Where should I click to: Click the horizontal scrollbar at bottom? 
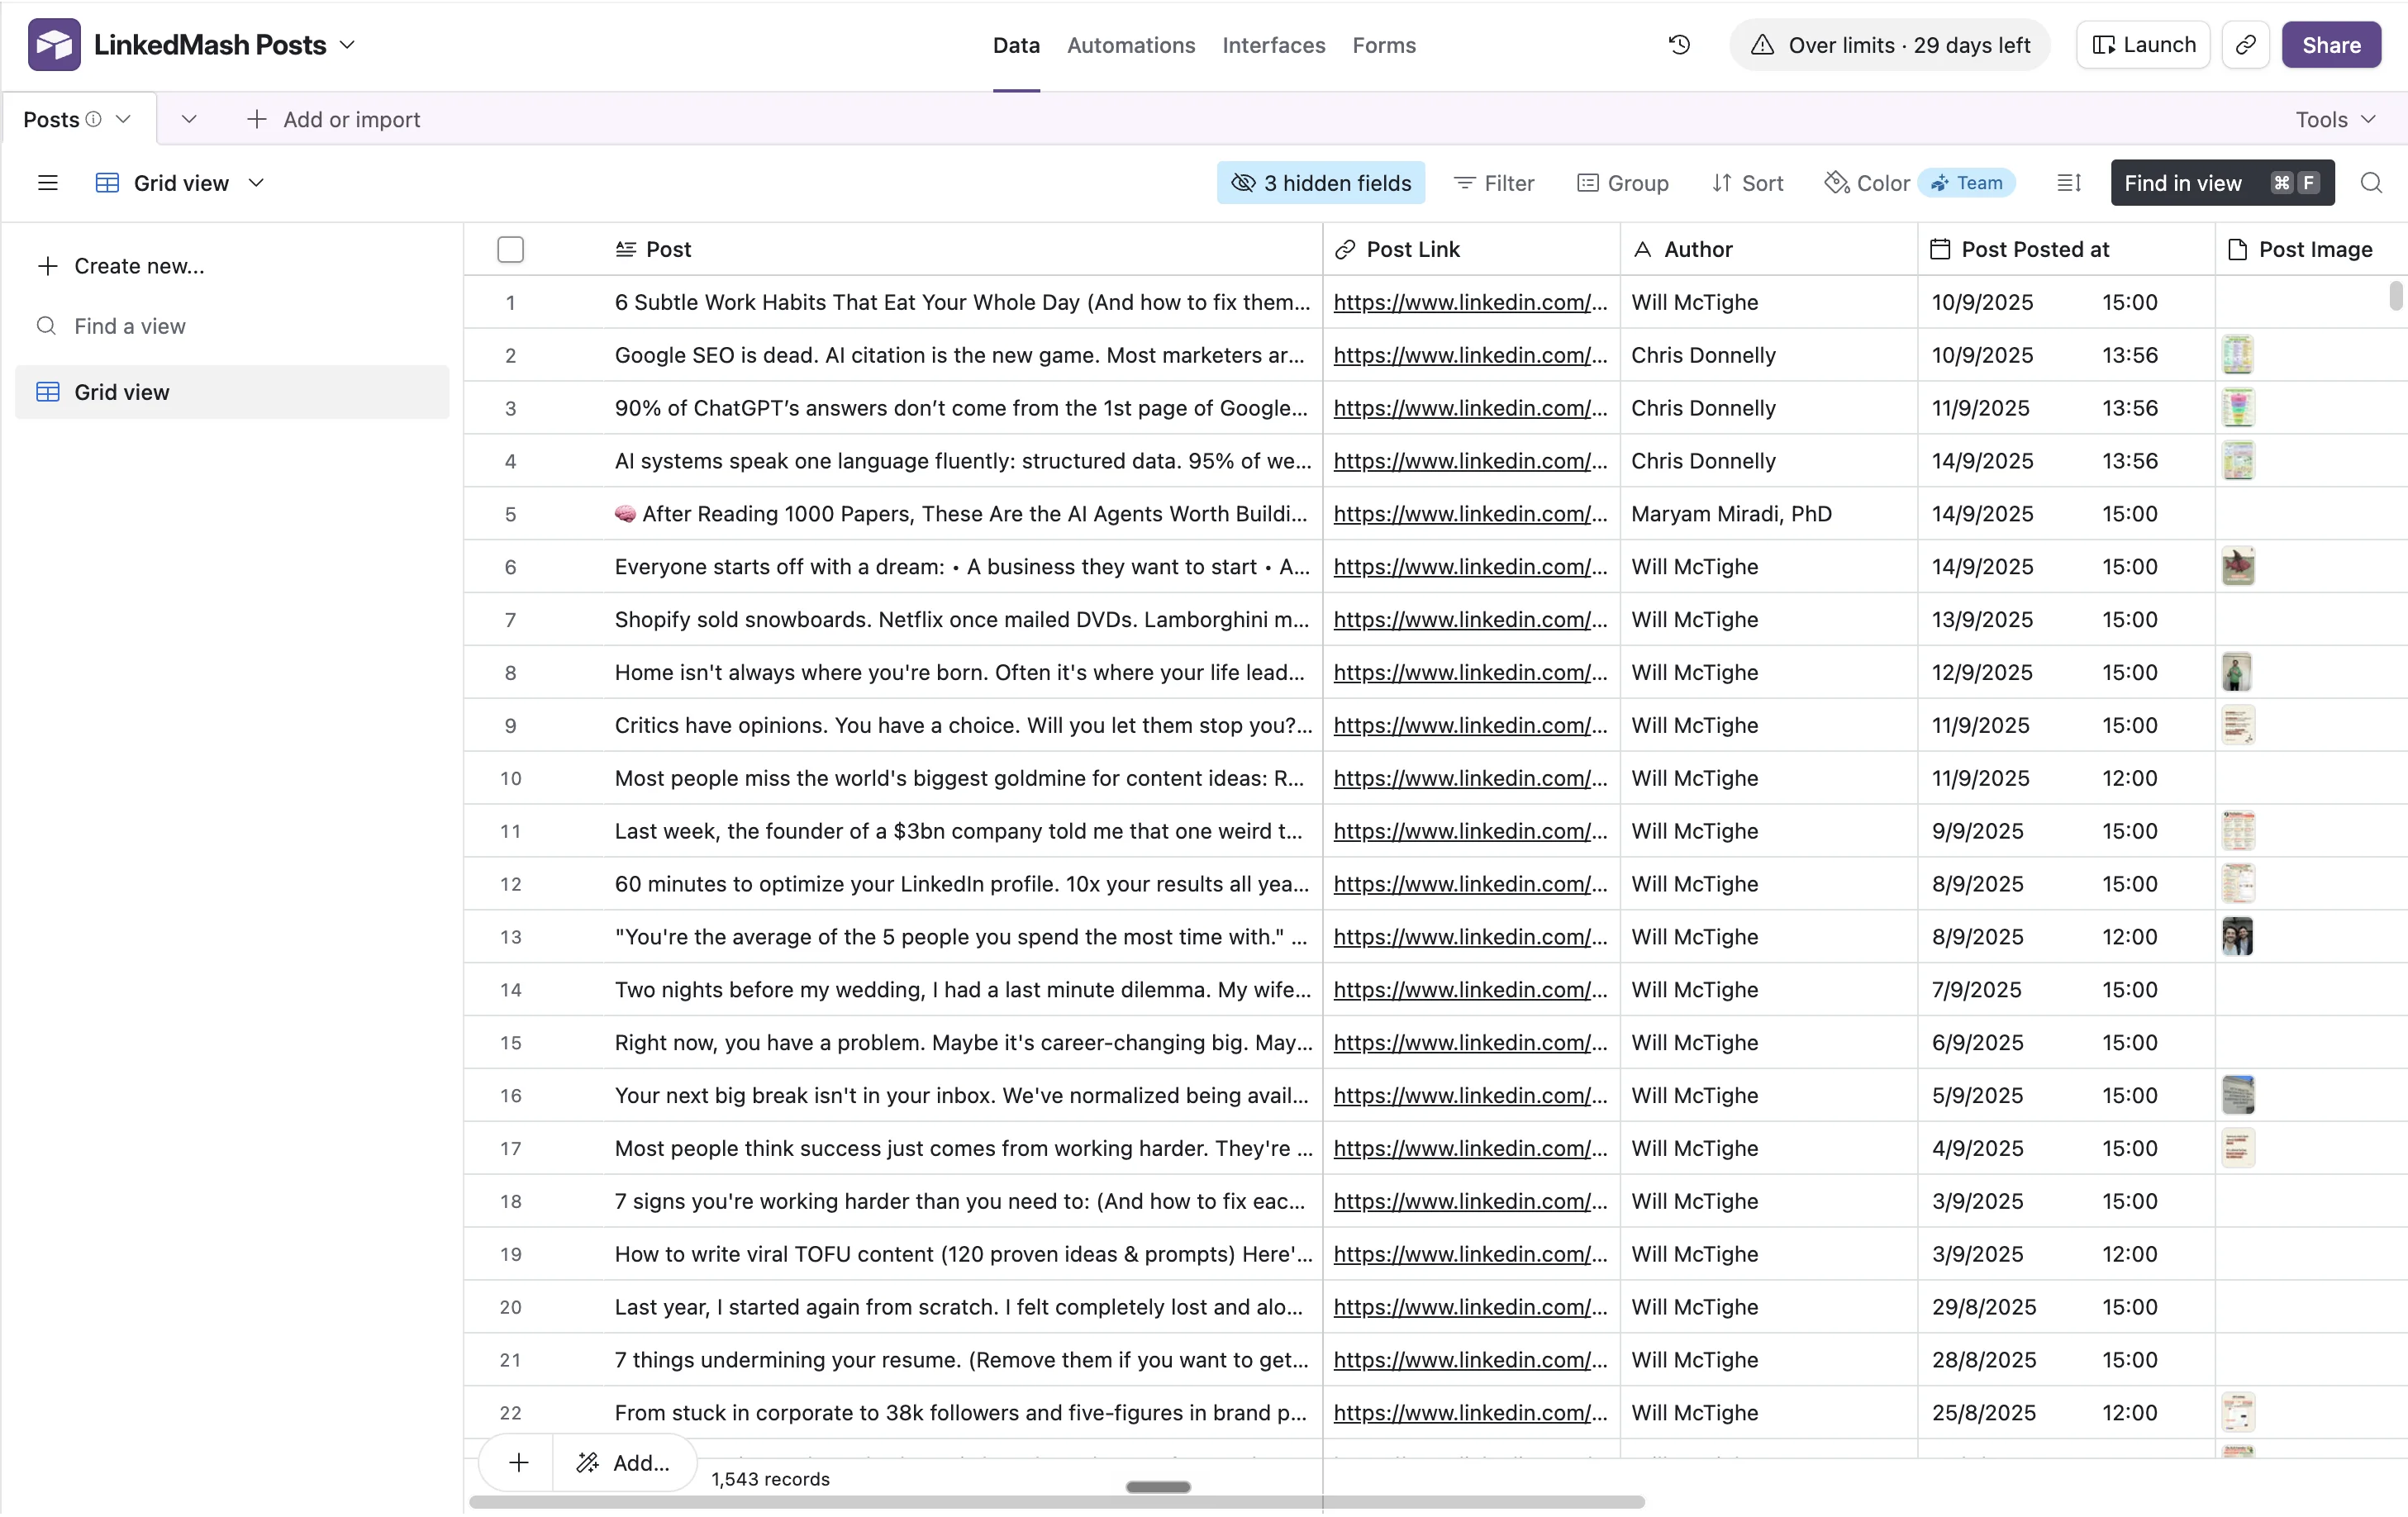pyautogui.click(x=1056, y=1502)
